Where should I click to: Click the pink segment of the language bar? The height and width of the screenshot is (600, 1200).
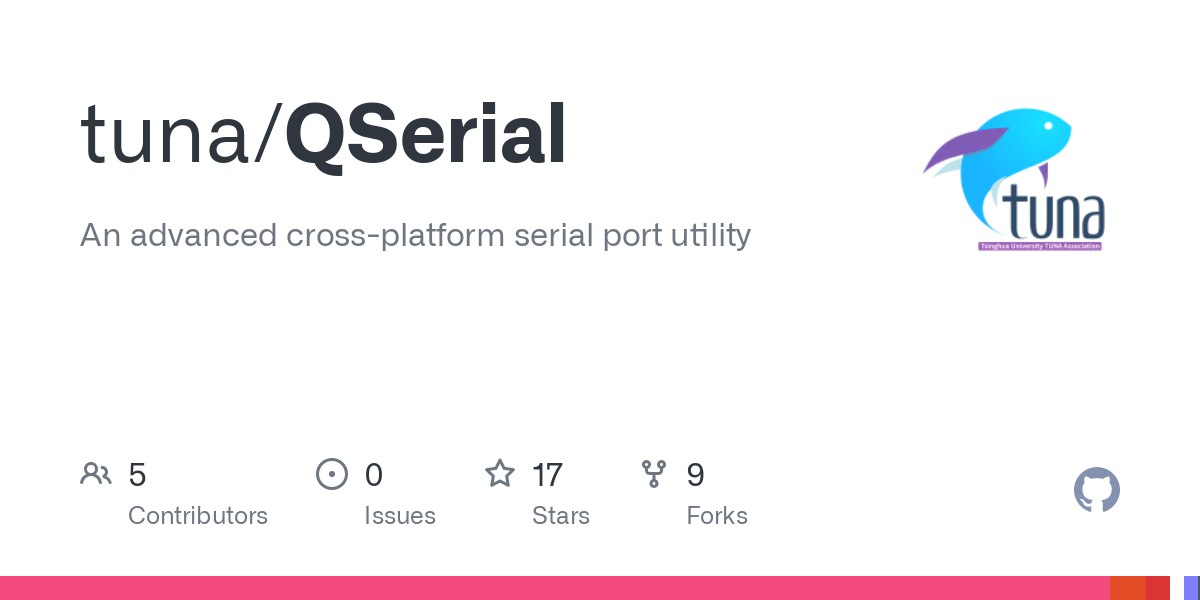(550, 588)
